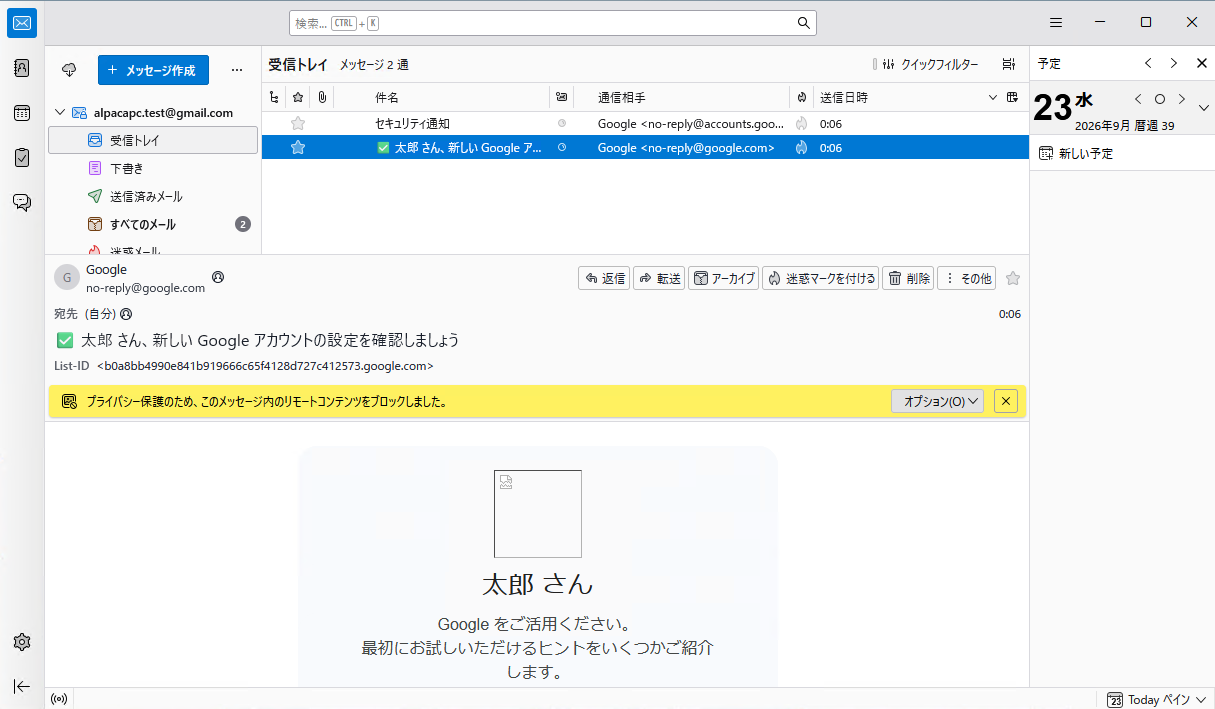Open Settings gear in spaces toolbar
The width and height of the screenshot is (1215, 709).
point(22,642)
